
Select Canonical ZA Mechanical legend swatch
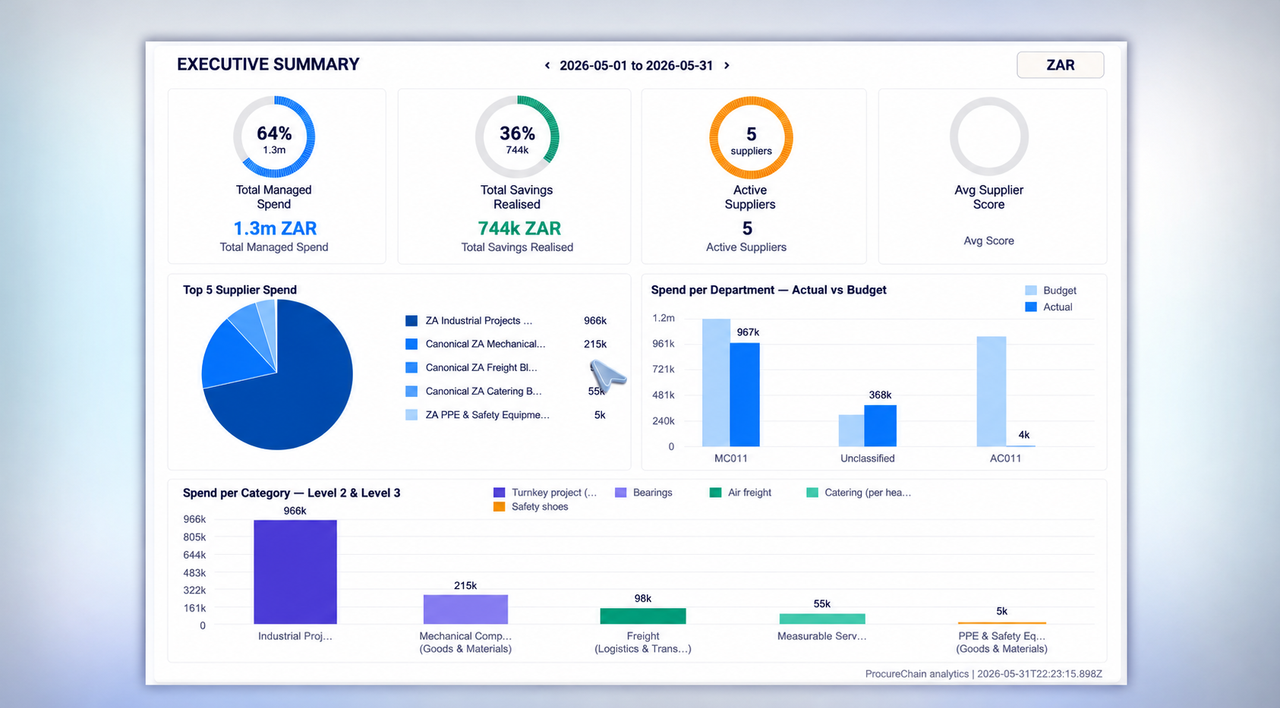(x=411, y=344)
